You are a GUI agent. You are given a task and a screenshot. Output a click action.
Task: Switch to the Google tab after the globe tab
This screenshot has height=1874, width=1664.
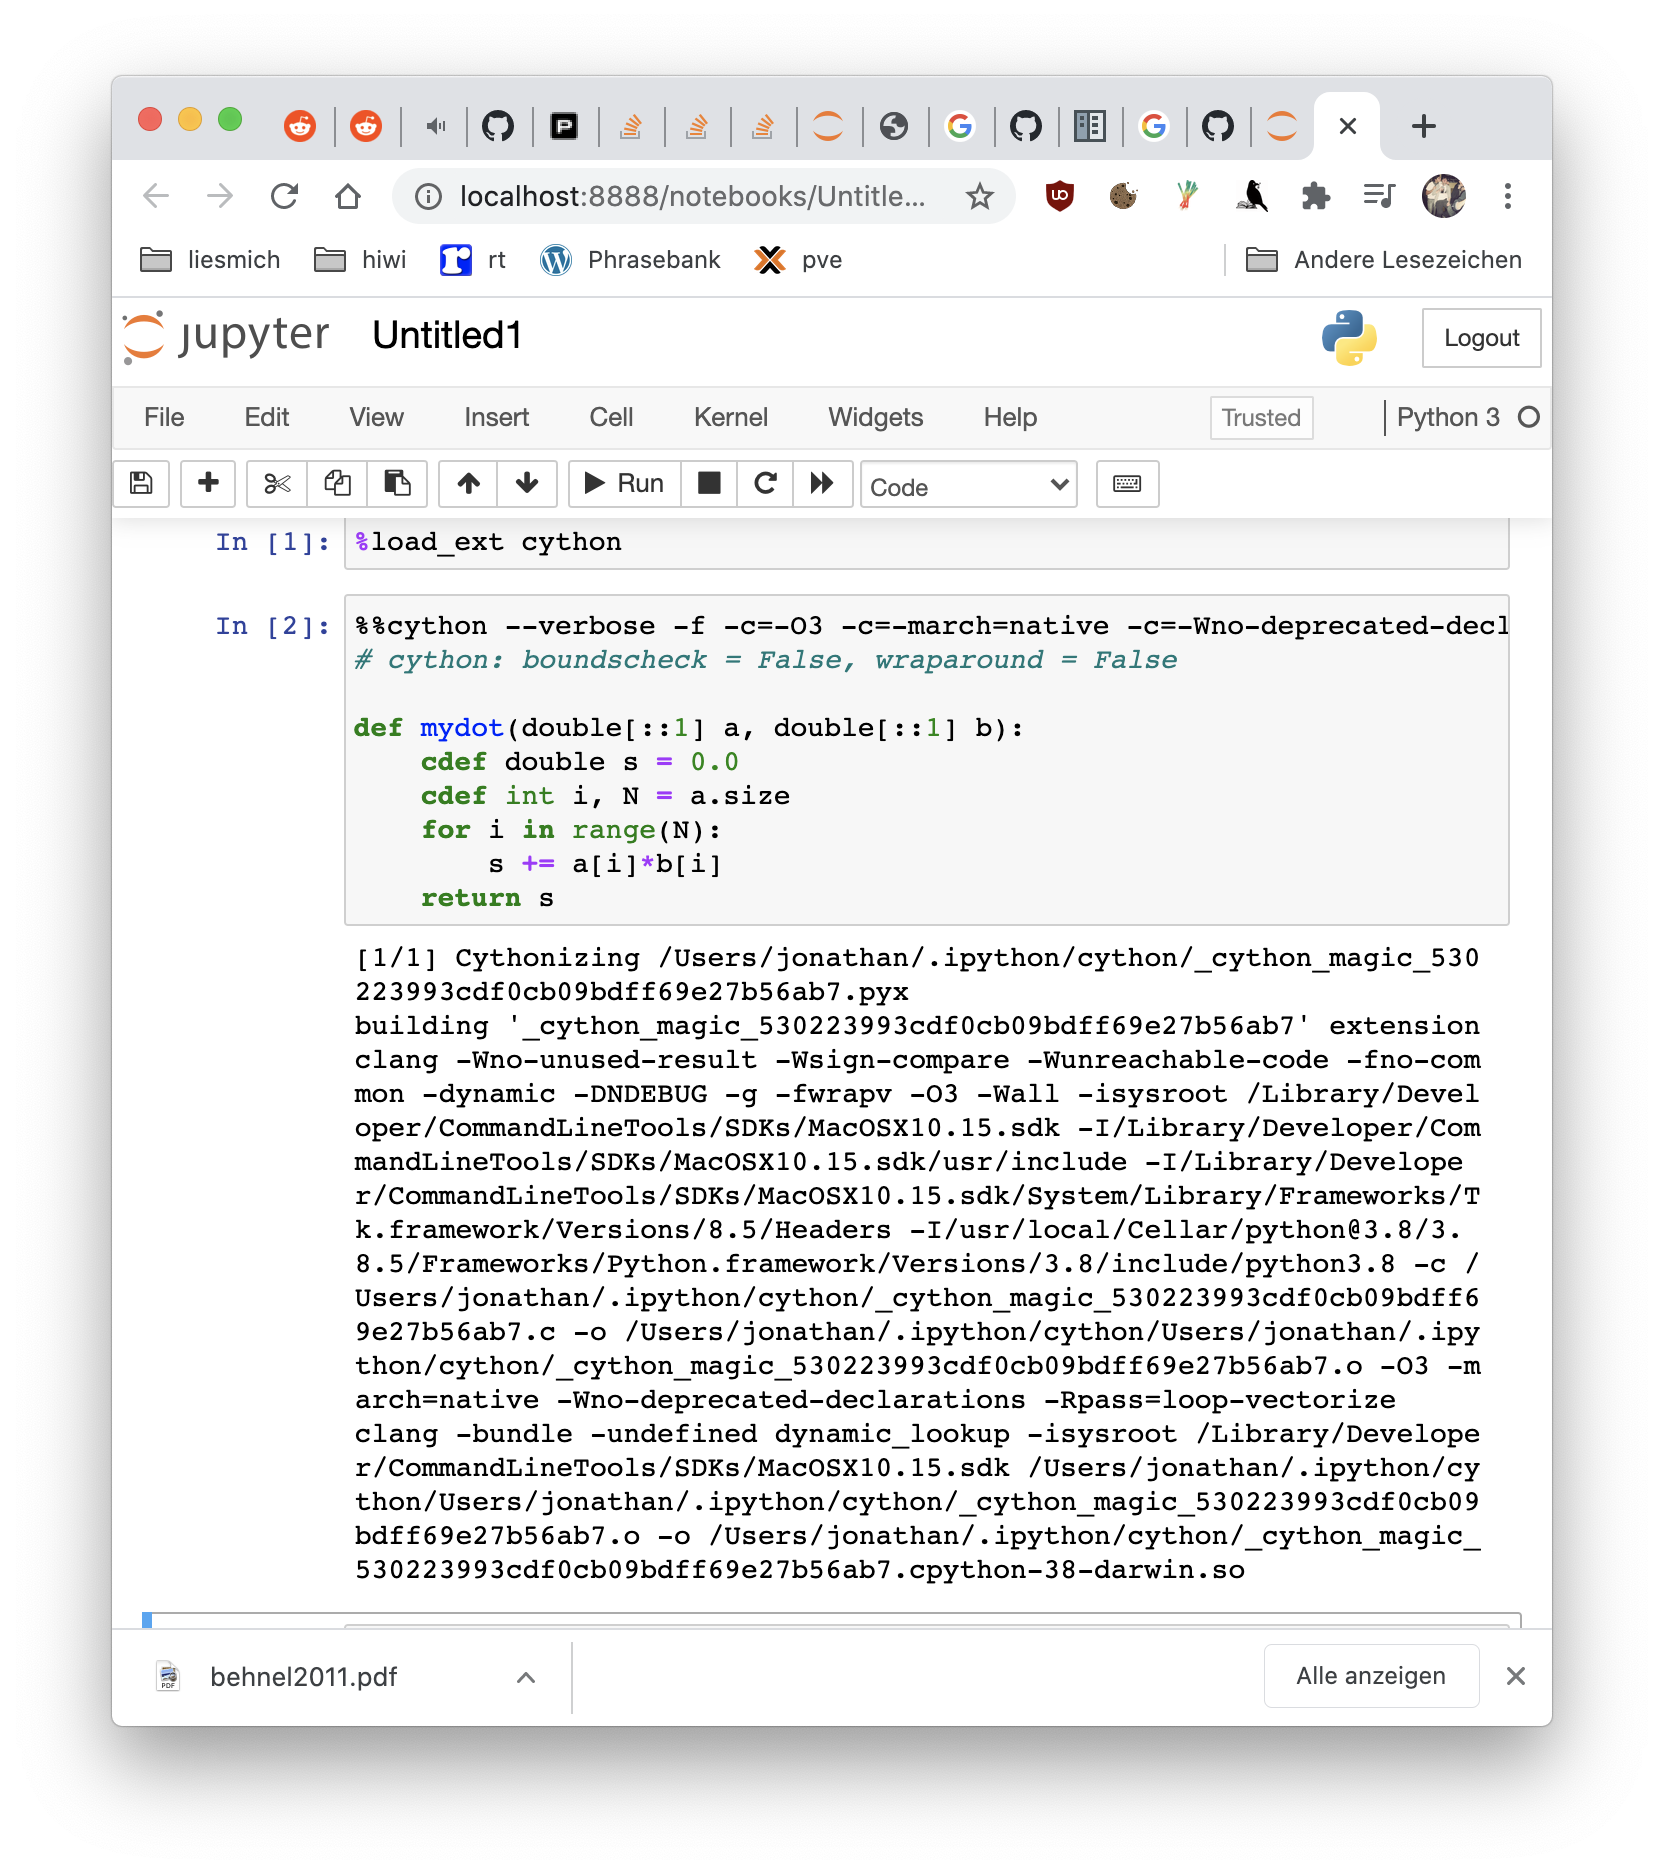point(960,126)
